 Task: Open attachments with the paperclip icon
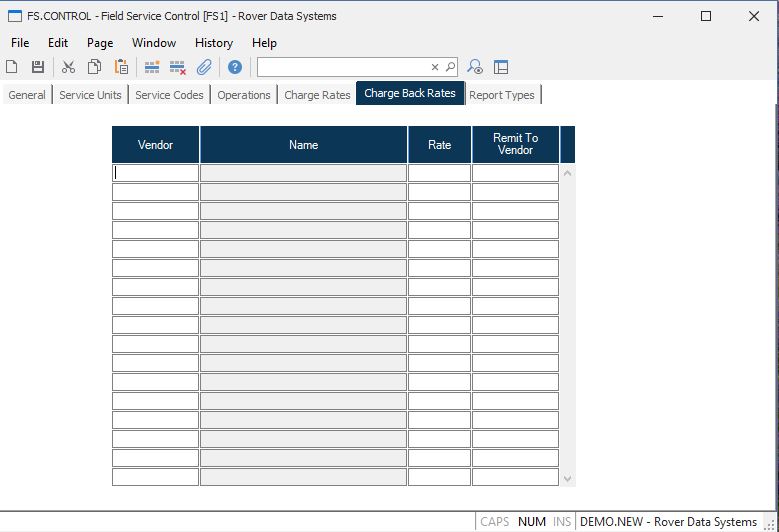tap(204, 67)
